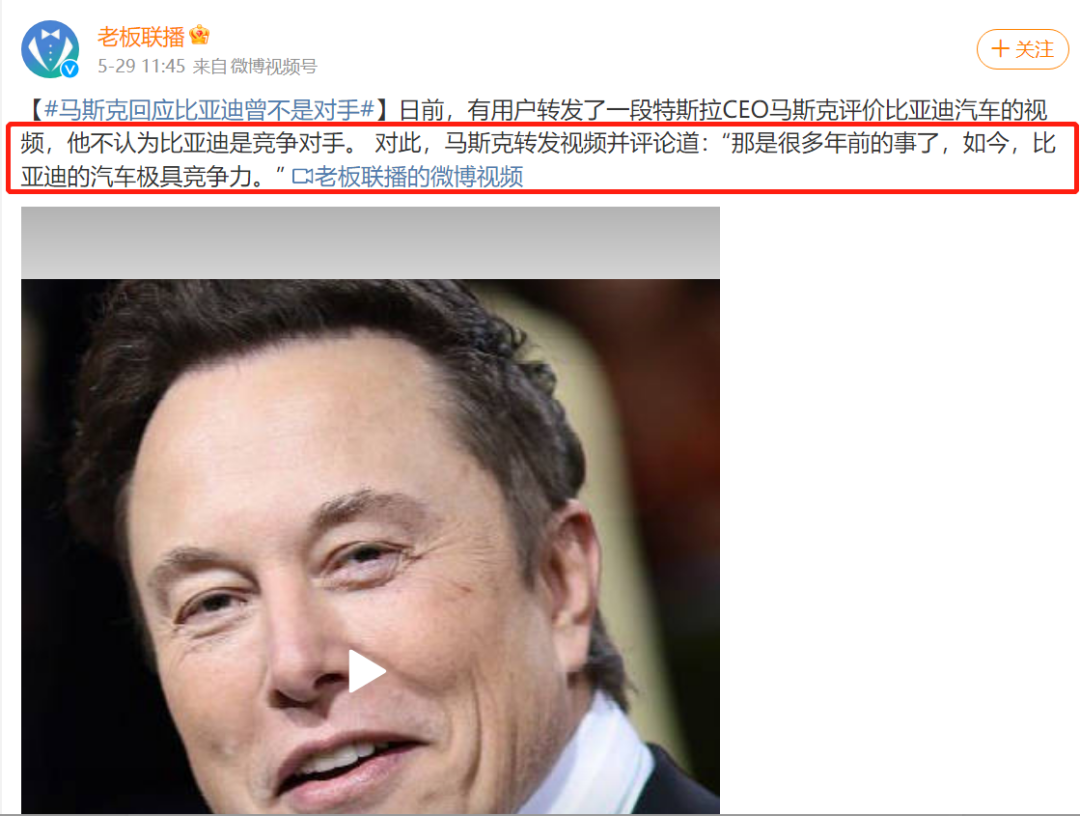Click the video camera icon before video link
Image resolution: width=1080 pixels, height=816 pixels.
tap(302, 177)
